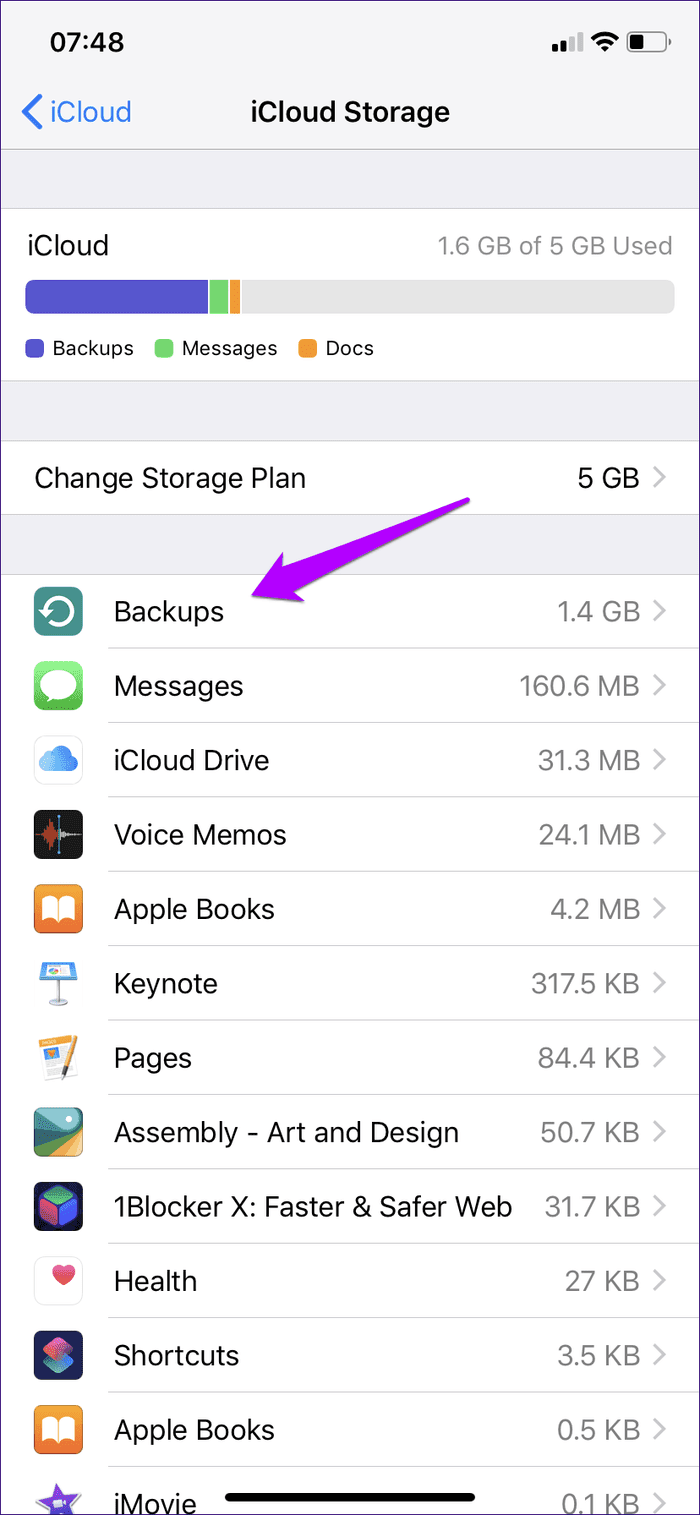The width and height of the screenshot is (700, 1515).
Task: Select the Messages storage entry
Action: coord(179,686)
